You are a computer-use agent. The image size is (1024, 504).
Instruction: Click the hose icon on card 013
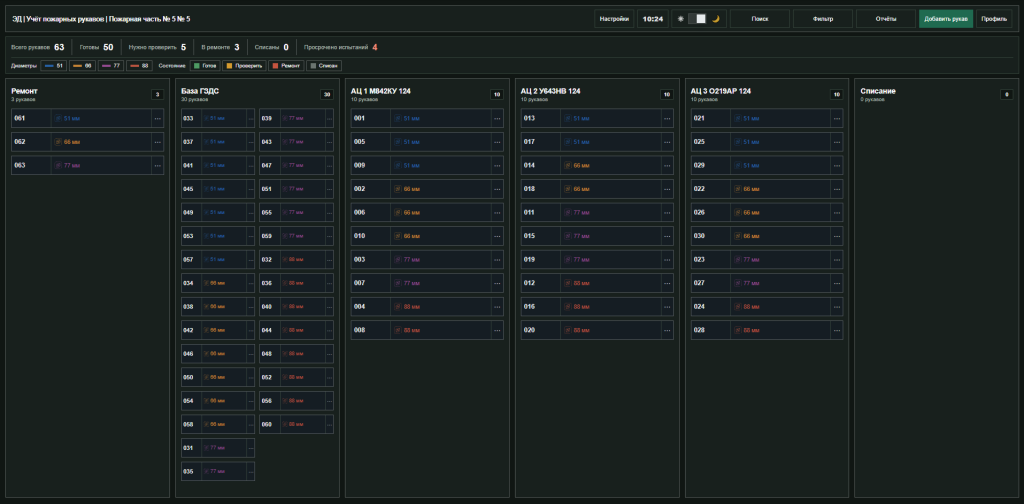pos(568,118)
